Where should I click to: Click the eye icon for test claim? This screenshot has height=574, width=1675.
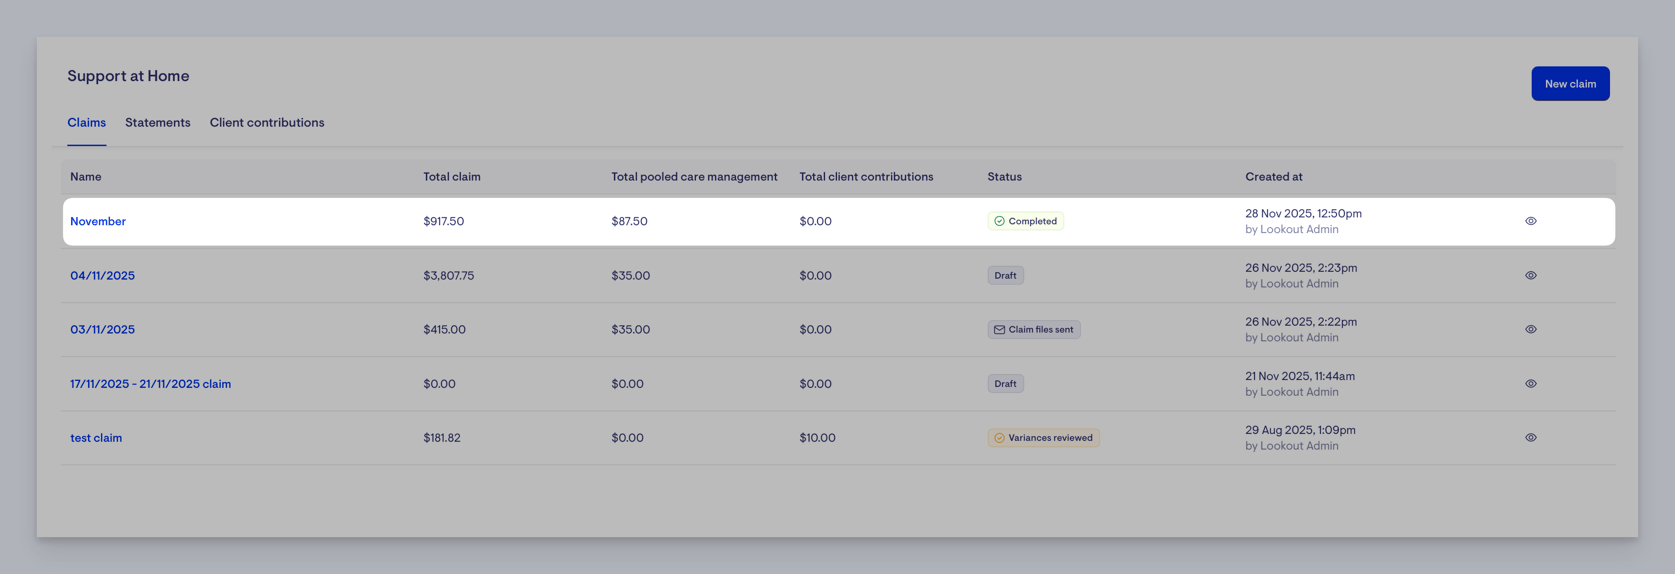point(1530,437)
